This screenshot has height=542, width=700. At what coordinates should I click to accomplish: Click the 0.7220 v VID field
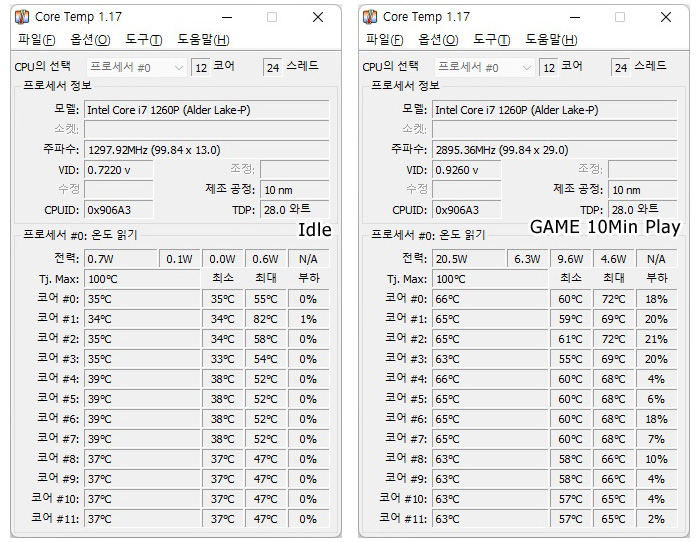(119, 170)
